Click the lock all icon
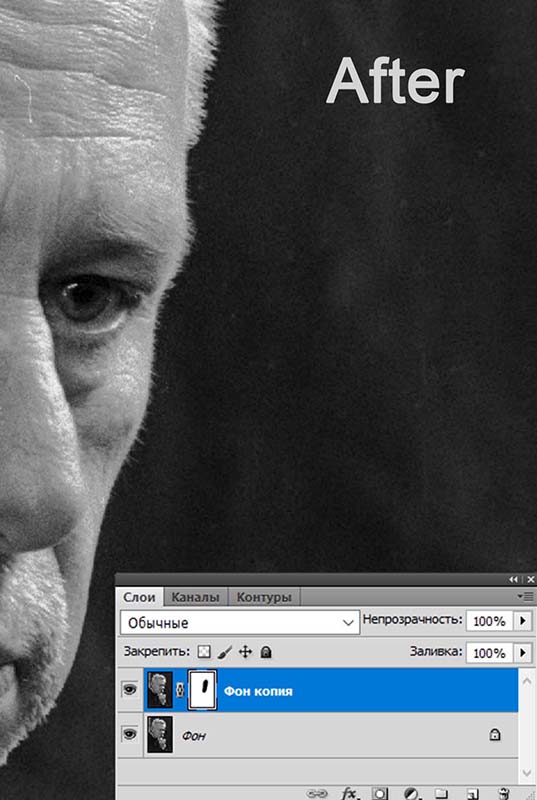 click(x=266, y=652)
